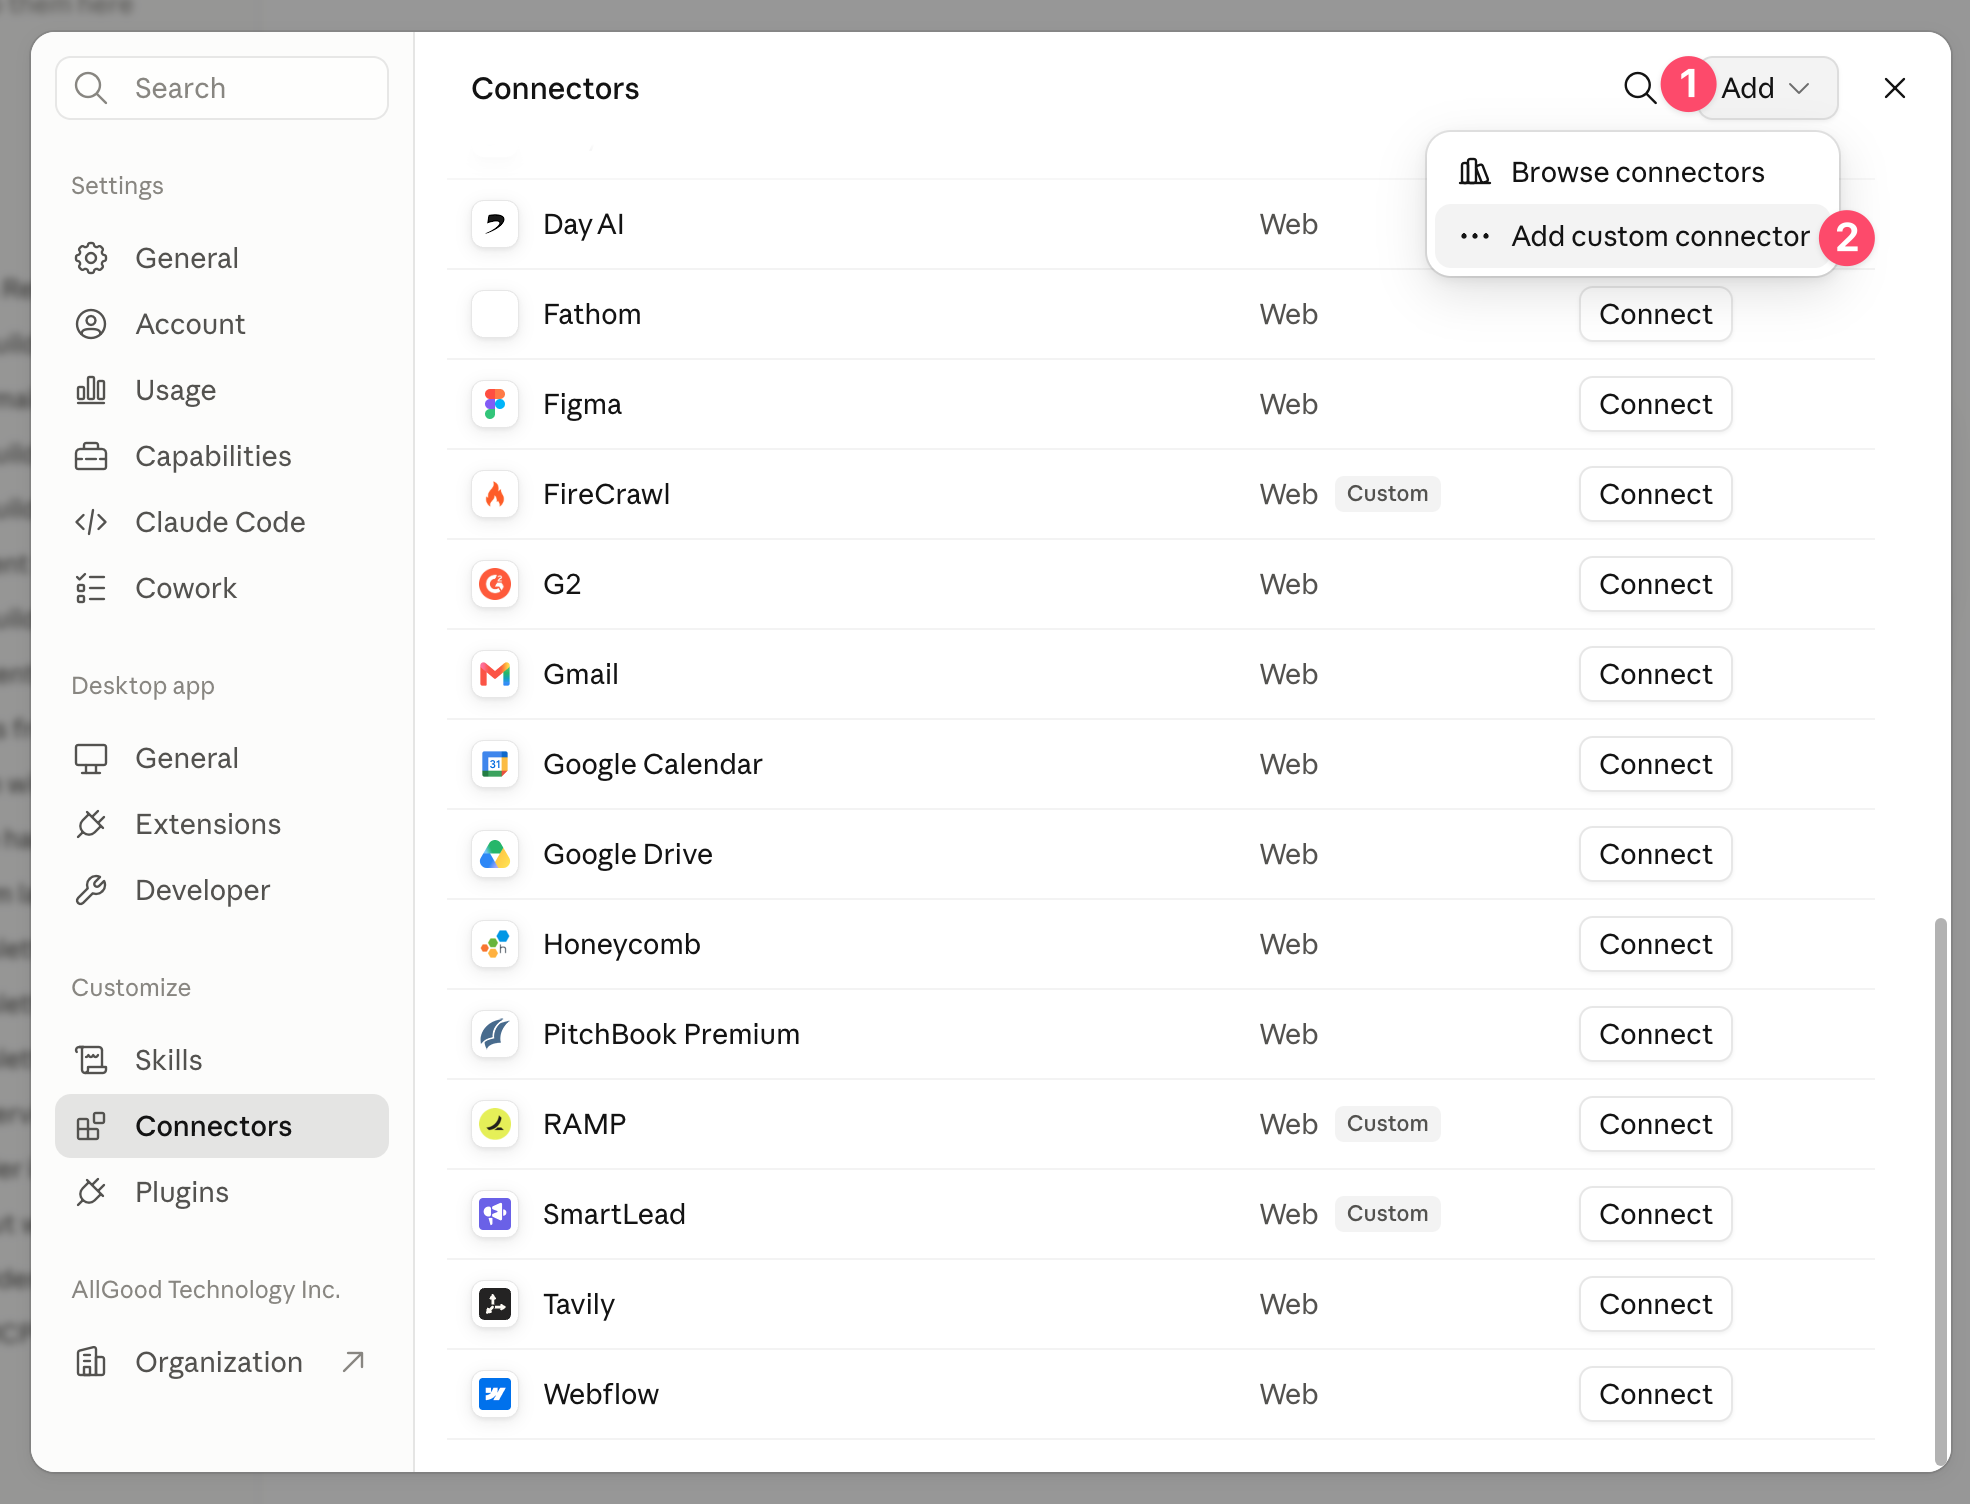
Task: Open Capabilities settings
Action: coord(222,456)
